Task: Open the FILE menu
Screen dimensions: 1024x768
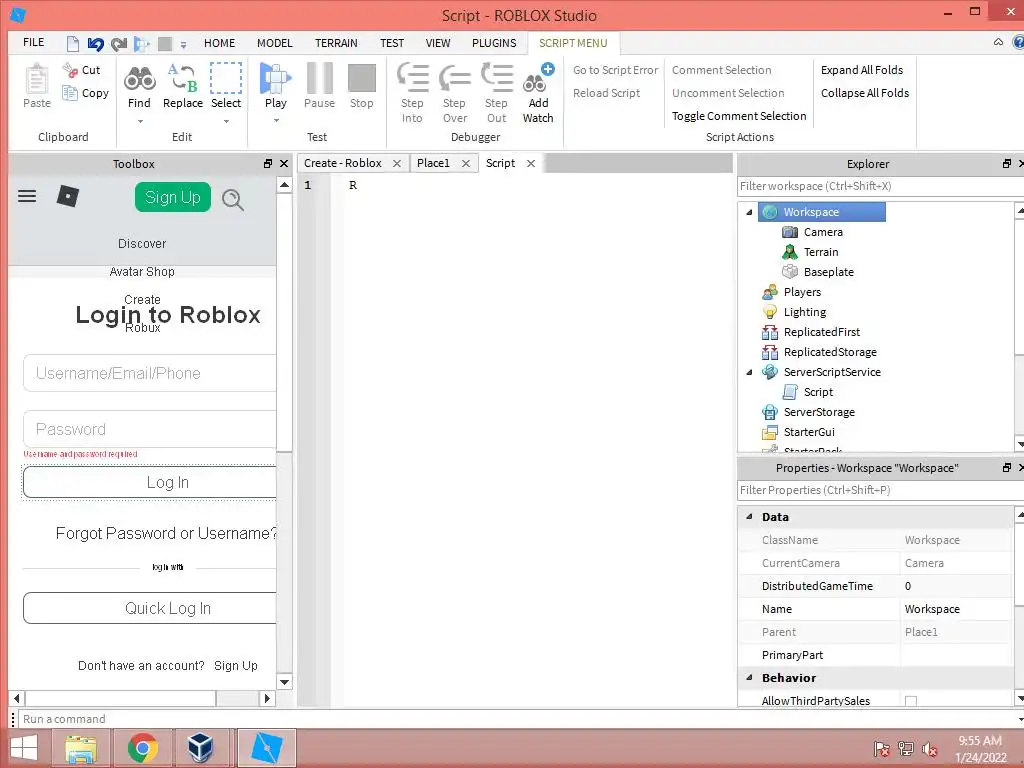Action: 33,42
